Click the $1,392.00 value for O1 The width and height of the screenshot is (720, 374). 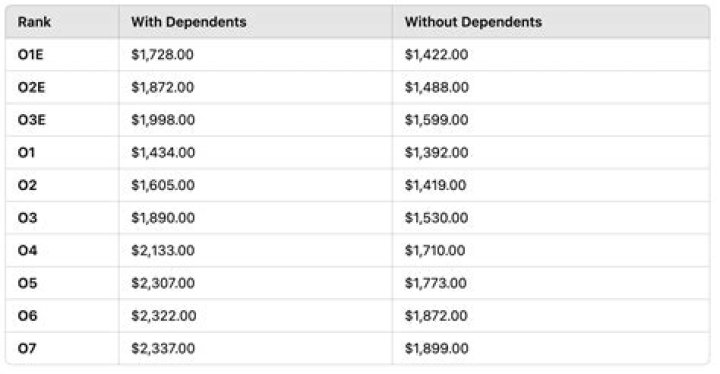(436, 153)
